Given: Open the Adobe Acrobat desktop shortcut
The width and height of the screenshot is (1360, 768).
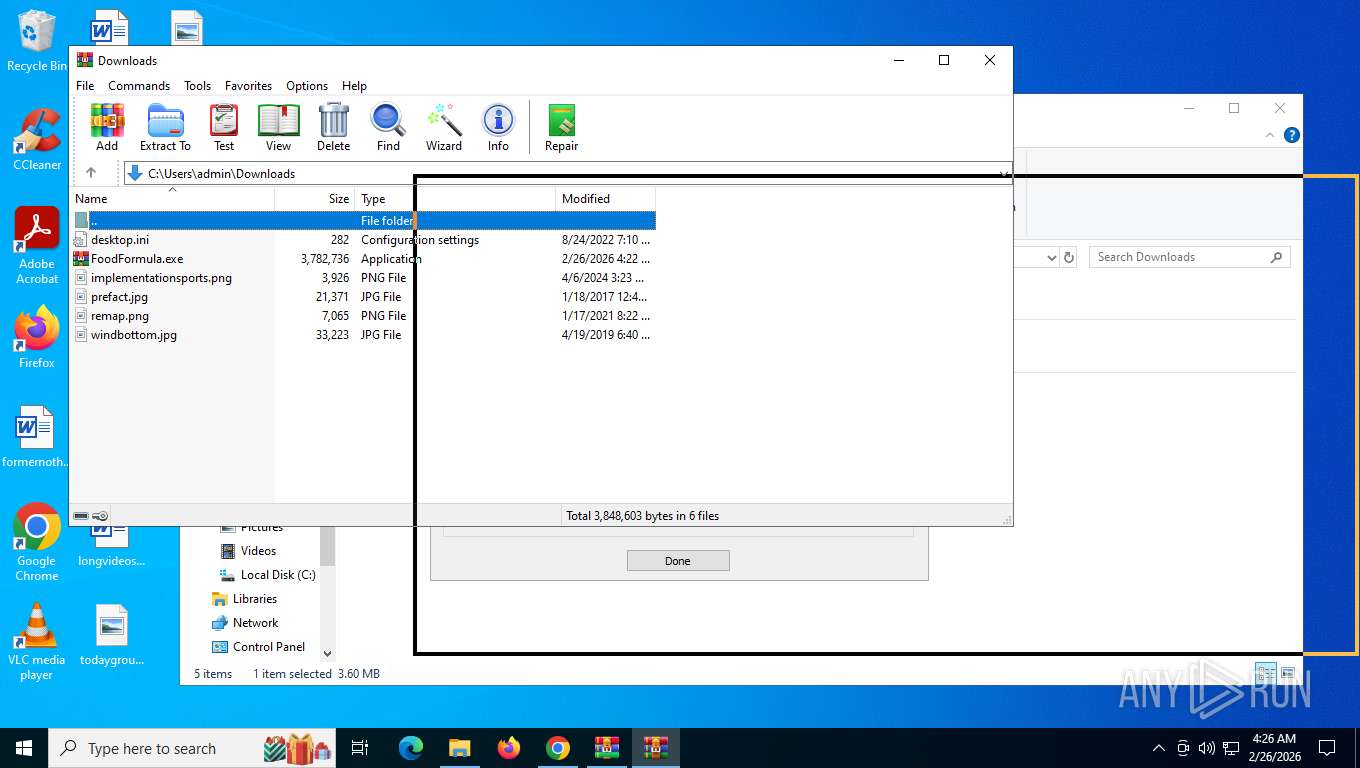Looking at the screenshot, I should (37, 246).
